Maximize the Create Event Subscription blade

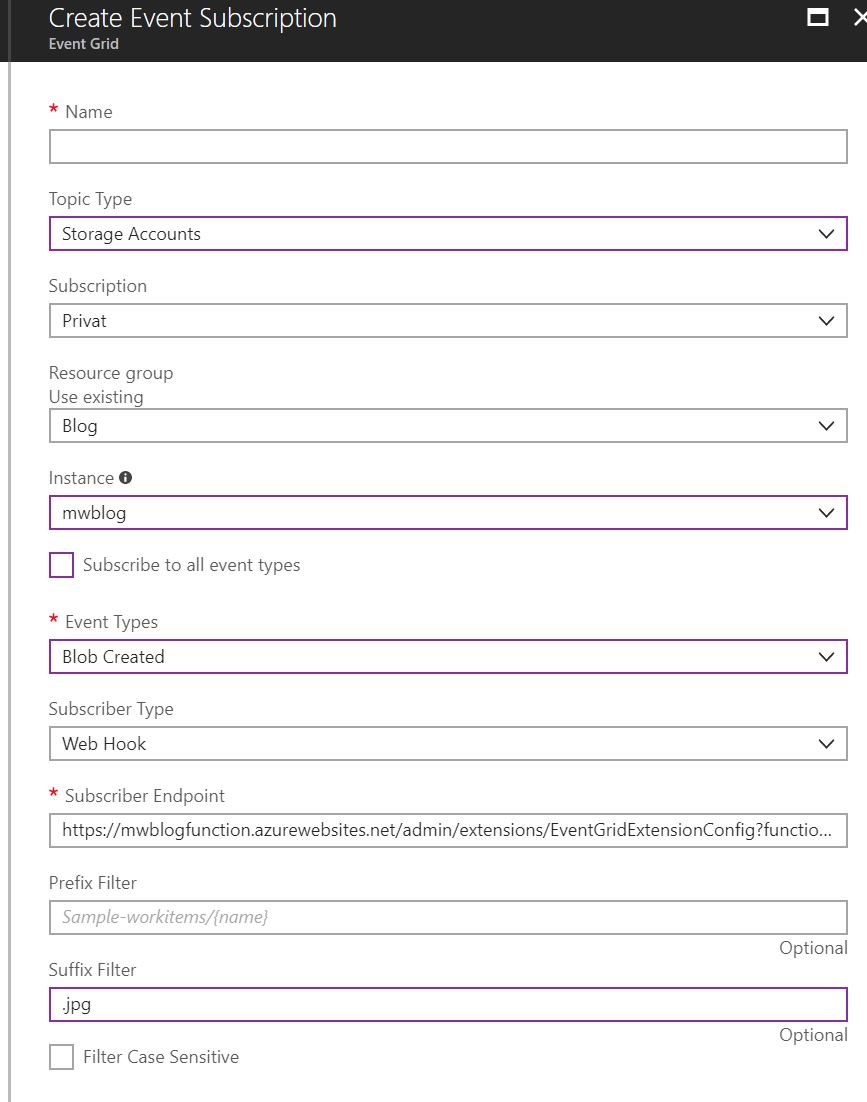pyautogui.click(x=818, y=17)
